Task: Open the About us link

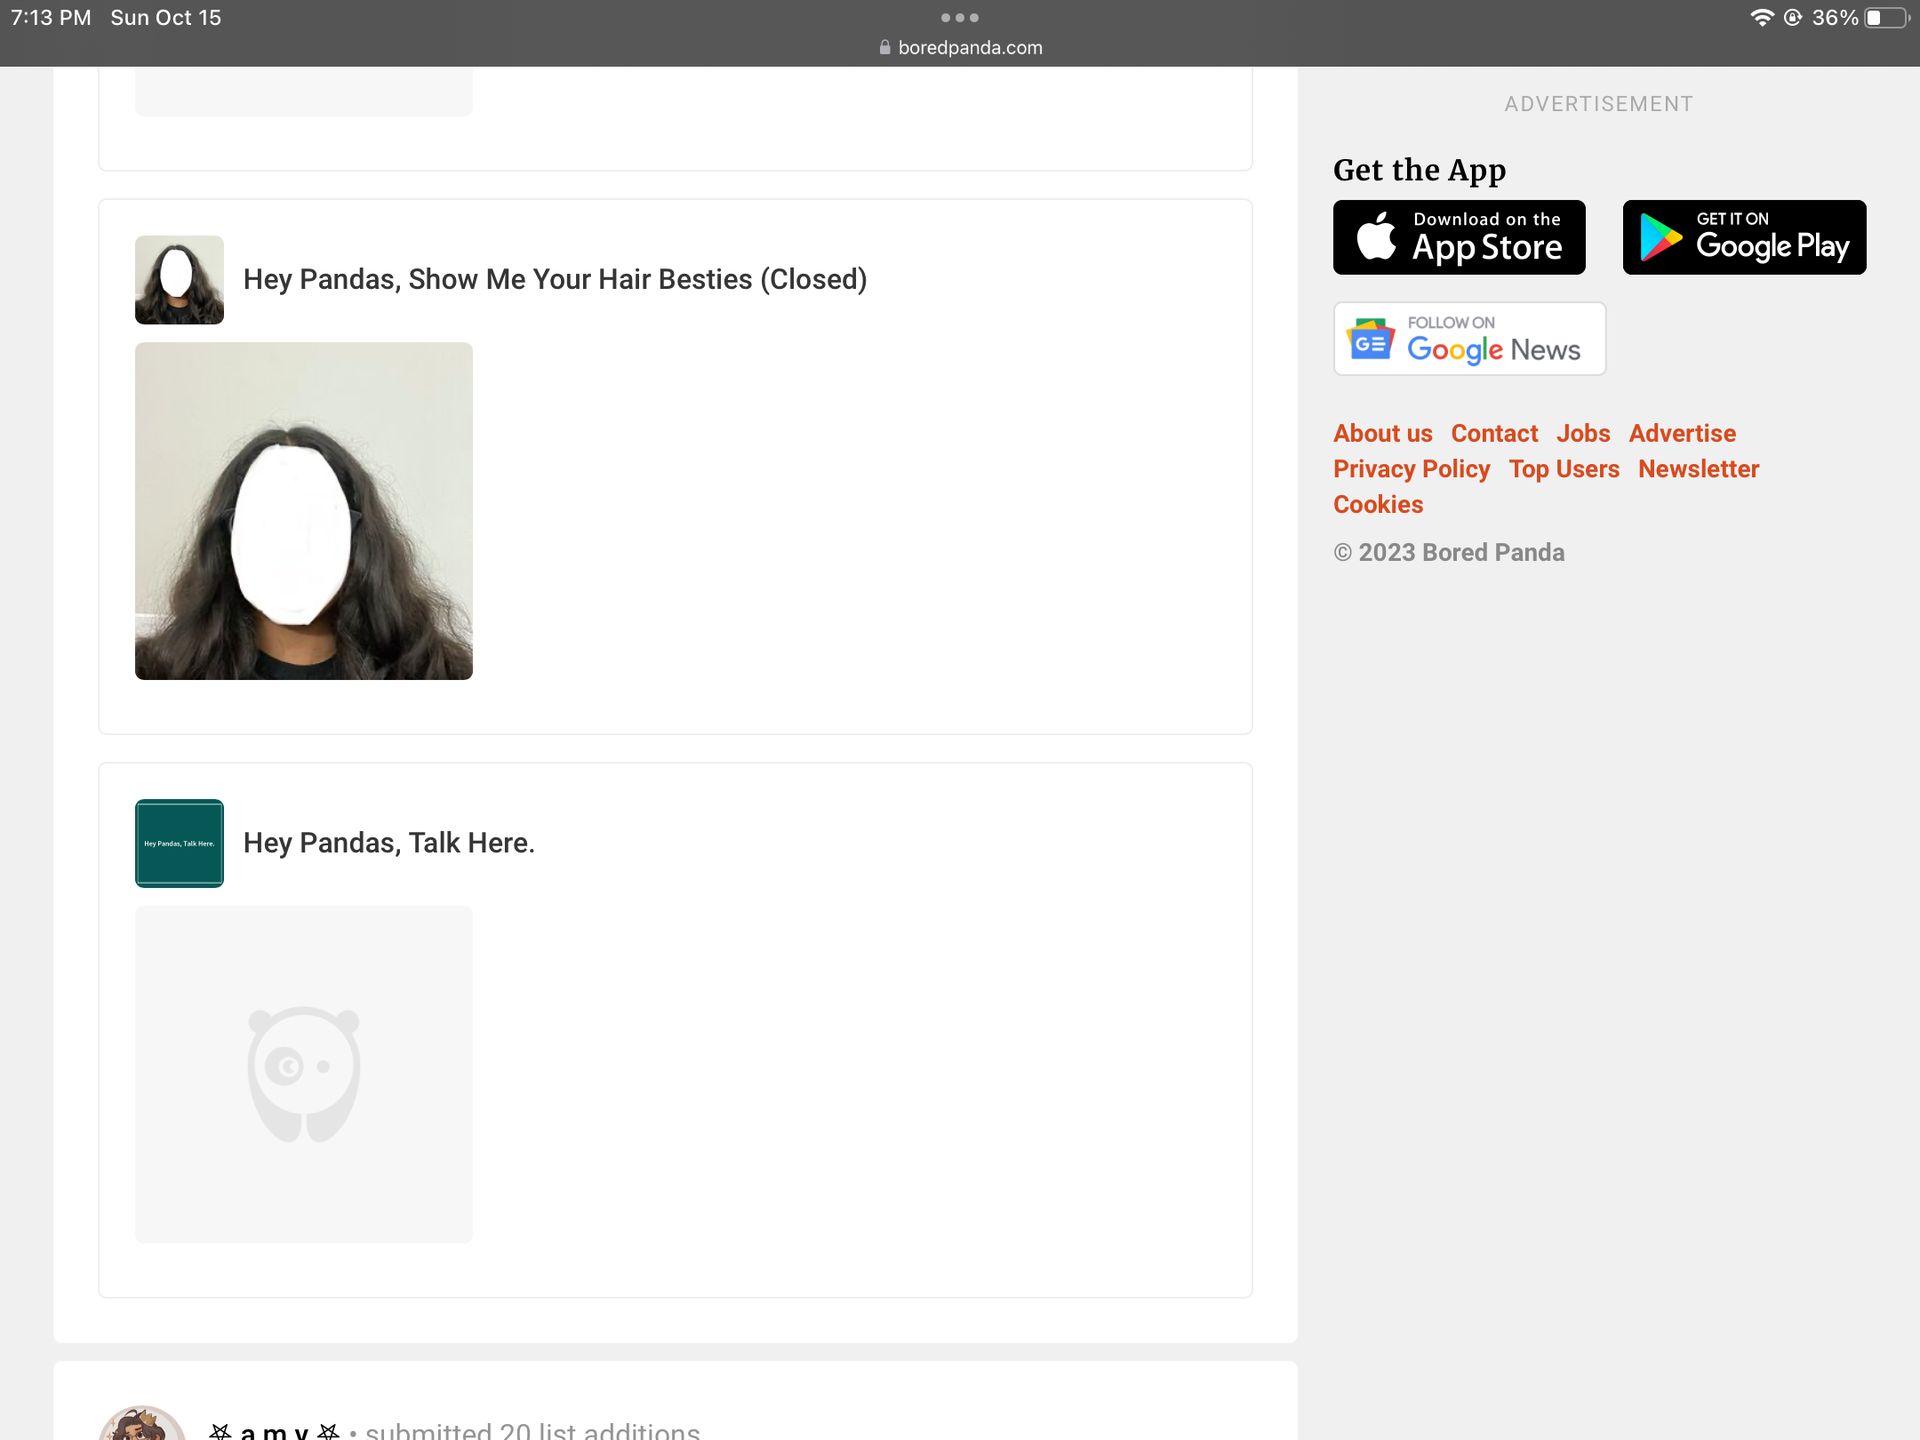Action: coord(1382,433)
